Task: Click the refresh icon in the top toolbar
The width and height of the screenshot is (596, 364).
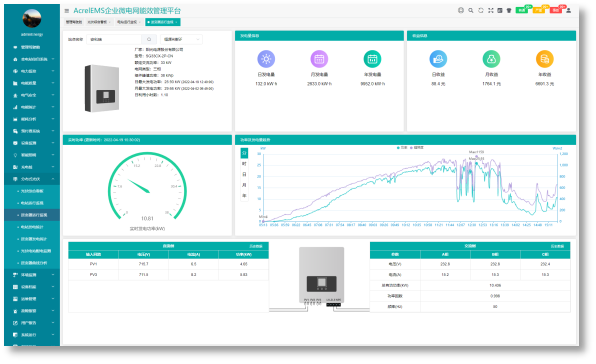Action: click(480, 10)
